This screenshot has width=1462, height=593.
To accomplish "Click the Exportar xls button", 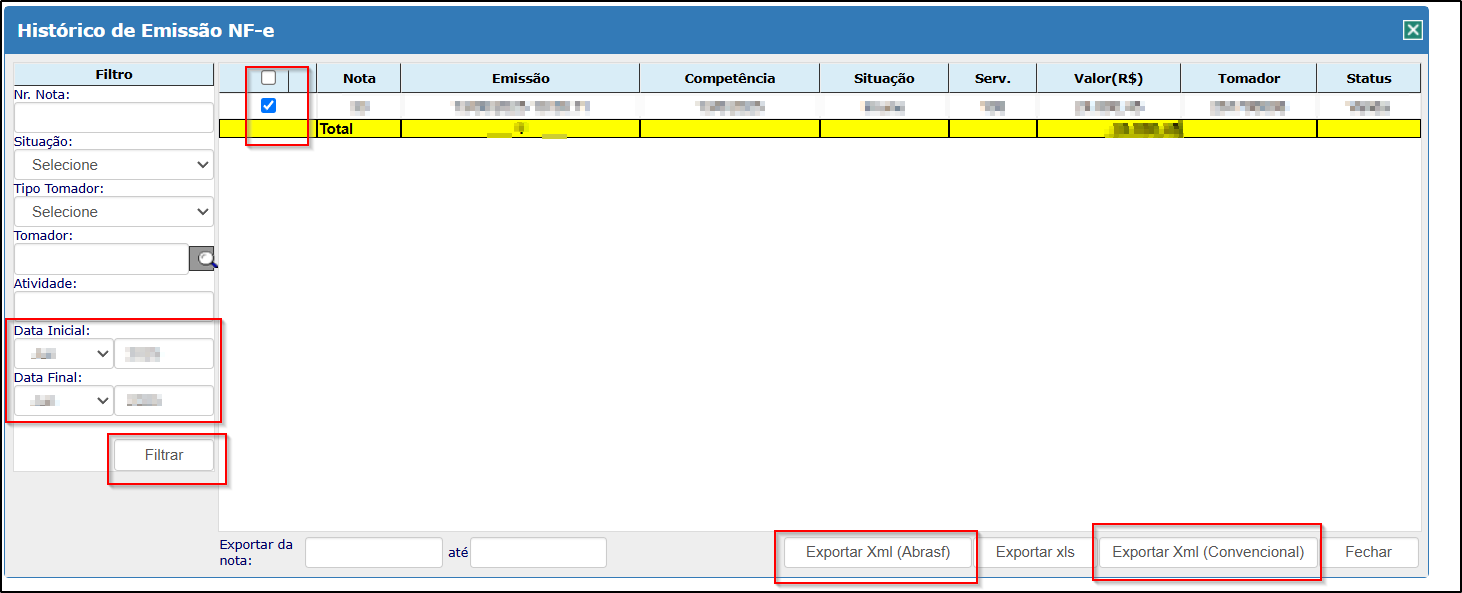I will [x=1035, y=552].
